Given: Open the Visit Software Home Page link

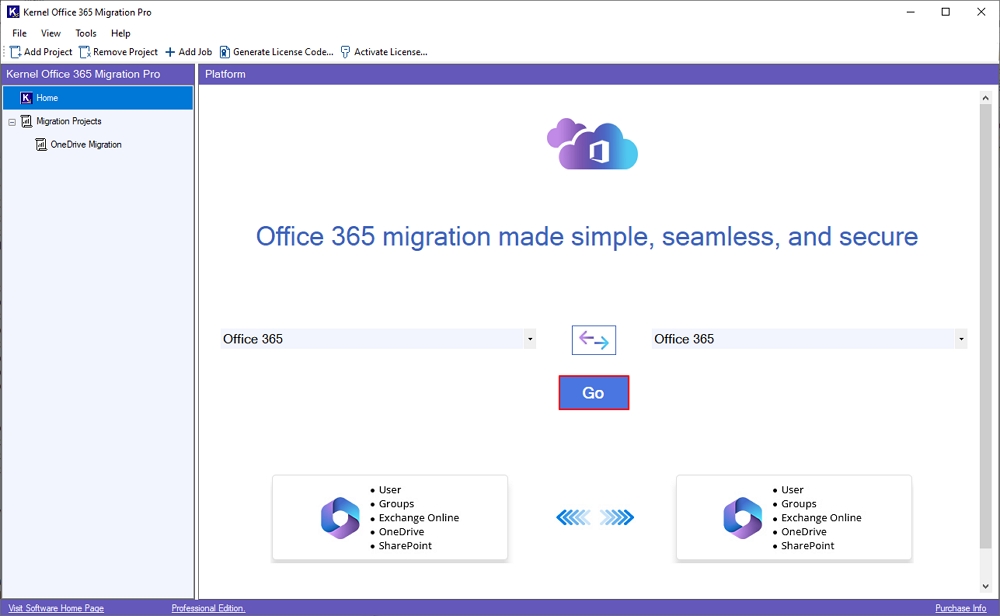Looking at the screenshot, I should (x=55, y=608).
